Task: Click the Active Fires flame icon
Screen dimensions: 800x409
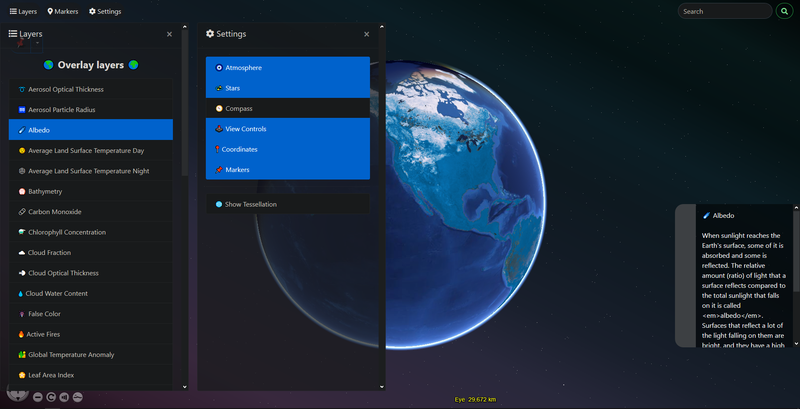Action: (22, 334)
